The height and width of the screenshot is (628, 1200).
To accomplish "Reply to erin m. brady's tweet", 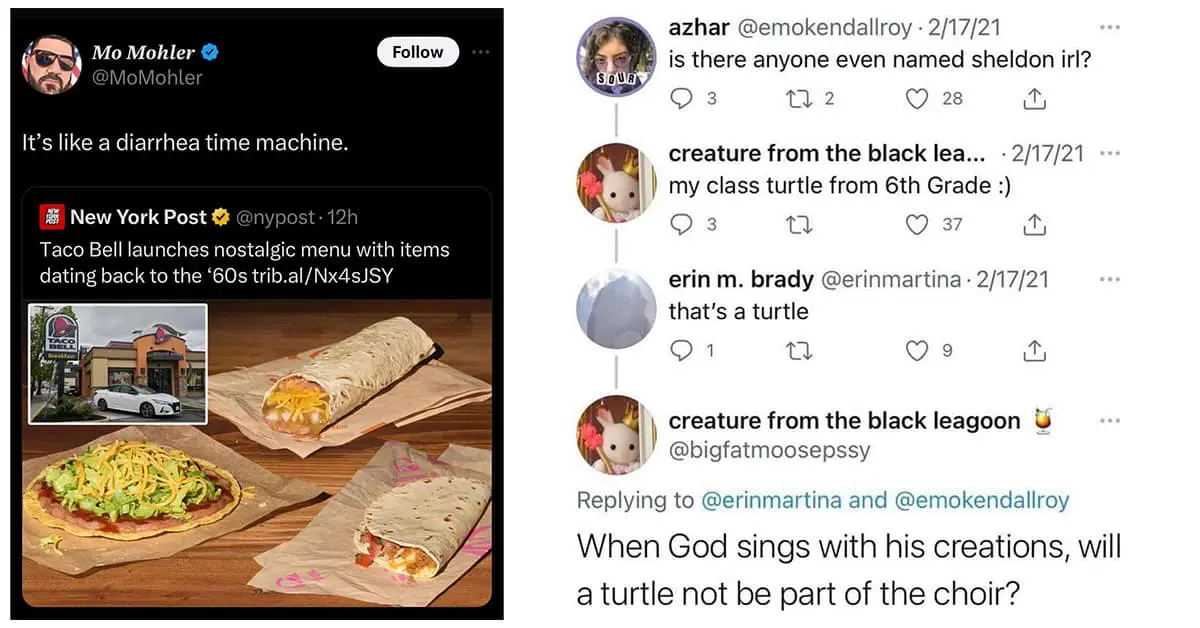I will point(680,350).
